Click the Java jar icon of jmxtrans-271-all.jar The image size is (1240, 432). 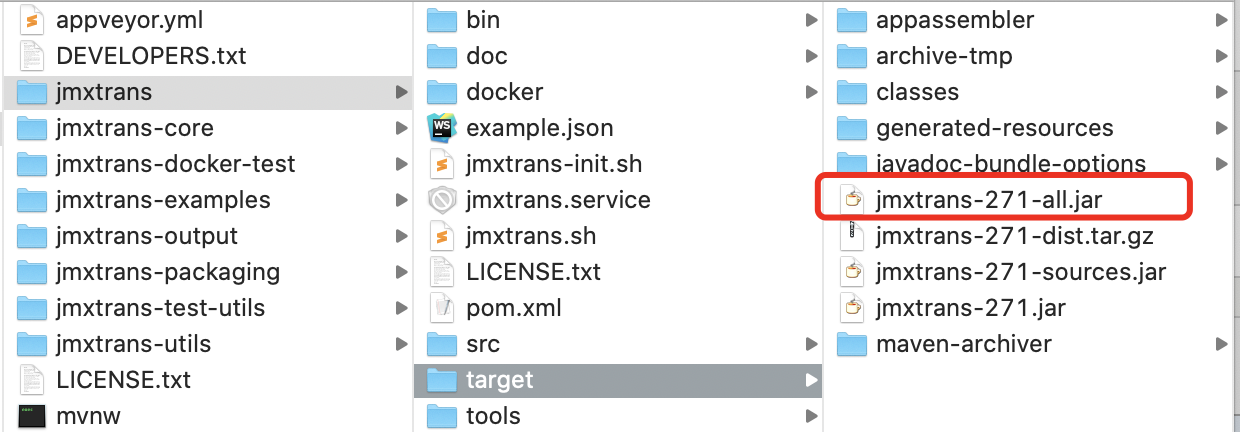click(x=852, y=200)
